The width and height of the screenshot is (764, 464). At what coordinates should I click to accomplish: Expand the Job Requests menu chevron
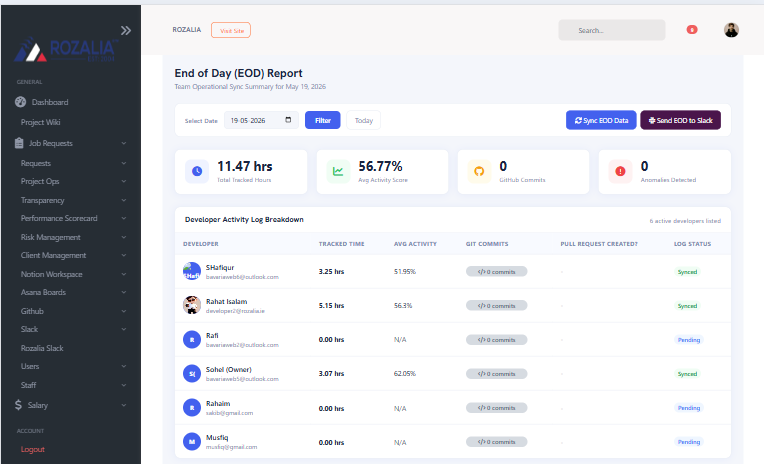click(124, 143)
